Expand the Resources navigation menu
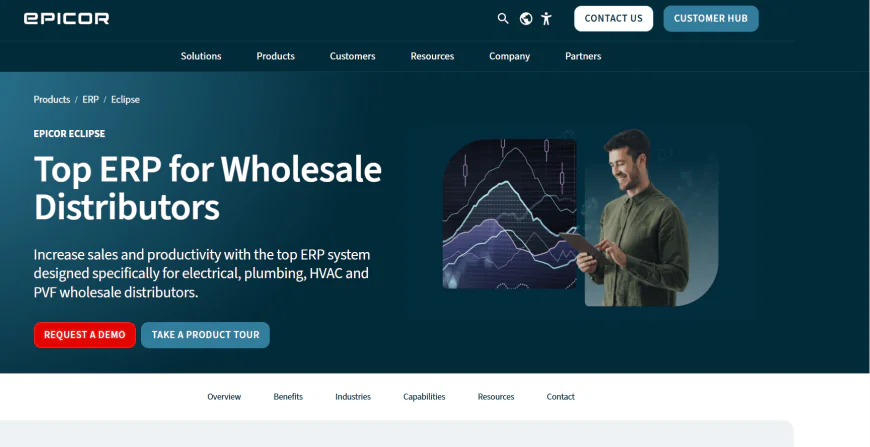Viewport: 870px width, 447px height. click(432, 56)
